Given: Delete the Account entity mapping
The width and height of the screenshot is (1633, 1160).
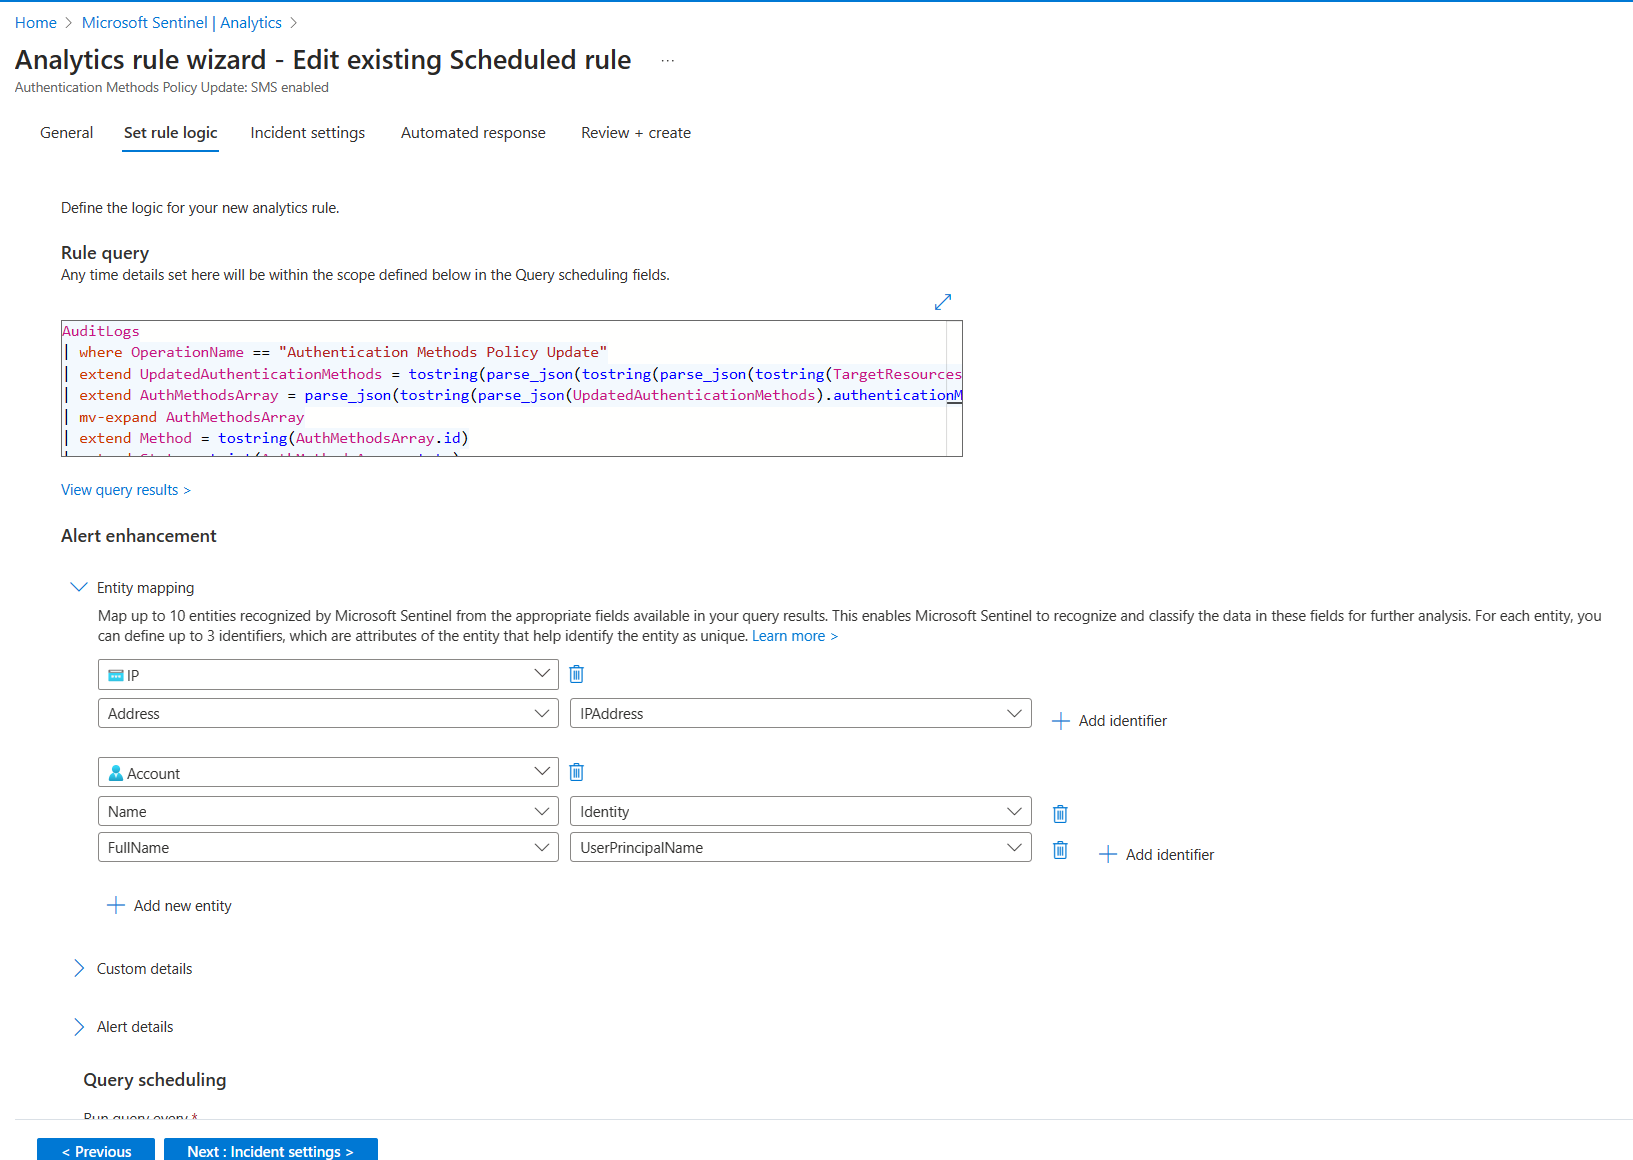Looking at the screenshot, I should click(576, 771).
